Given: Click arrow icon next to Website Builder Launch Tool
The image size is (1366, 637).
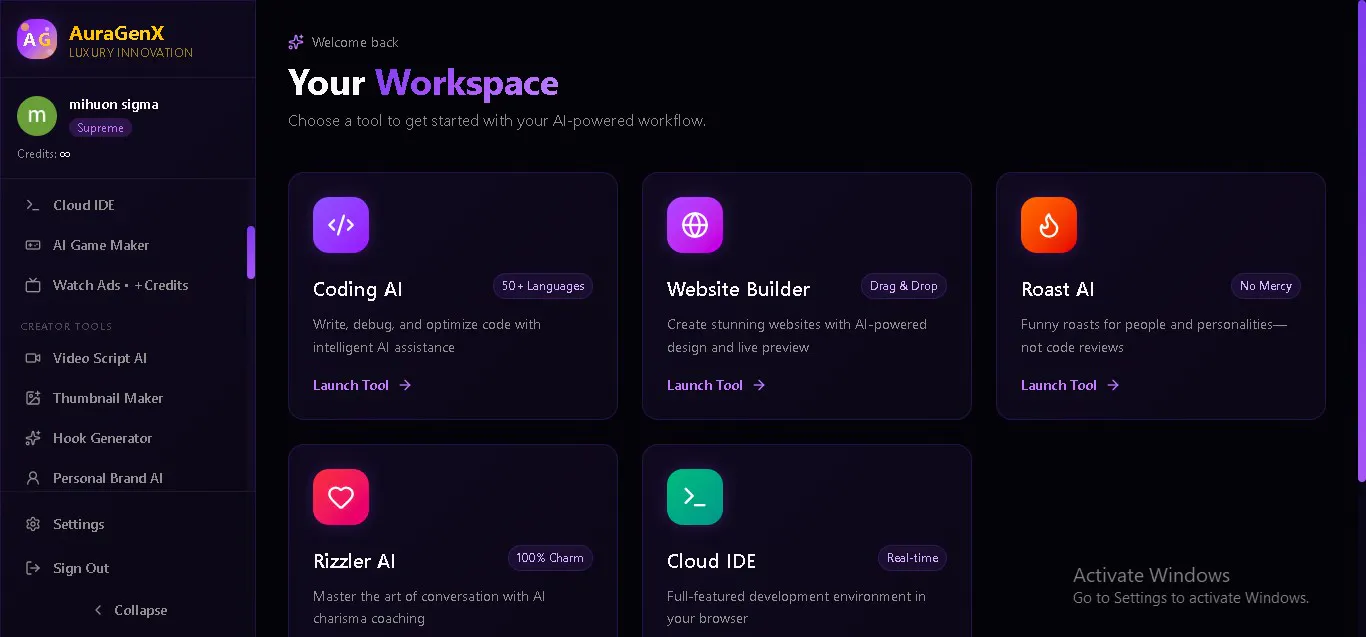Looking at the screenshot, I should (x=759, y=385).
